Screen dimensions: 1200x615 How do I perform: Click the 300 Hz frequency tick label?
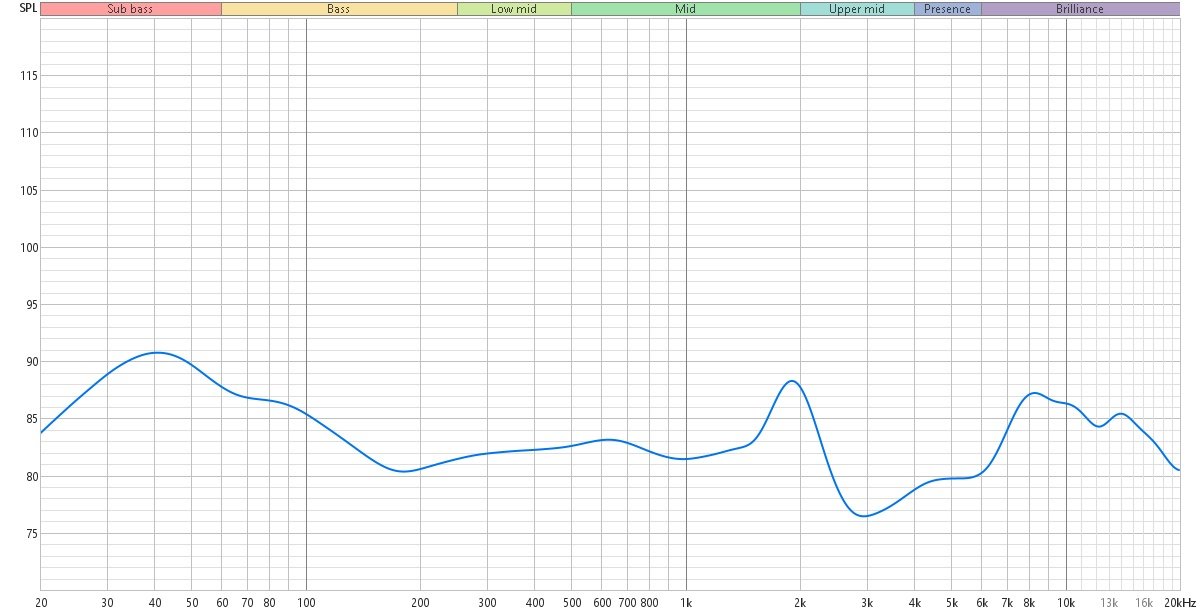[487, 603]
